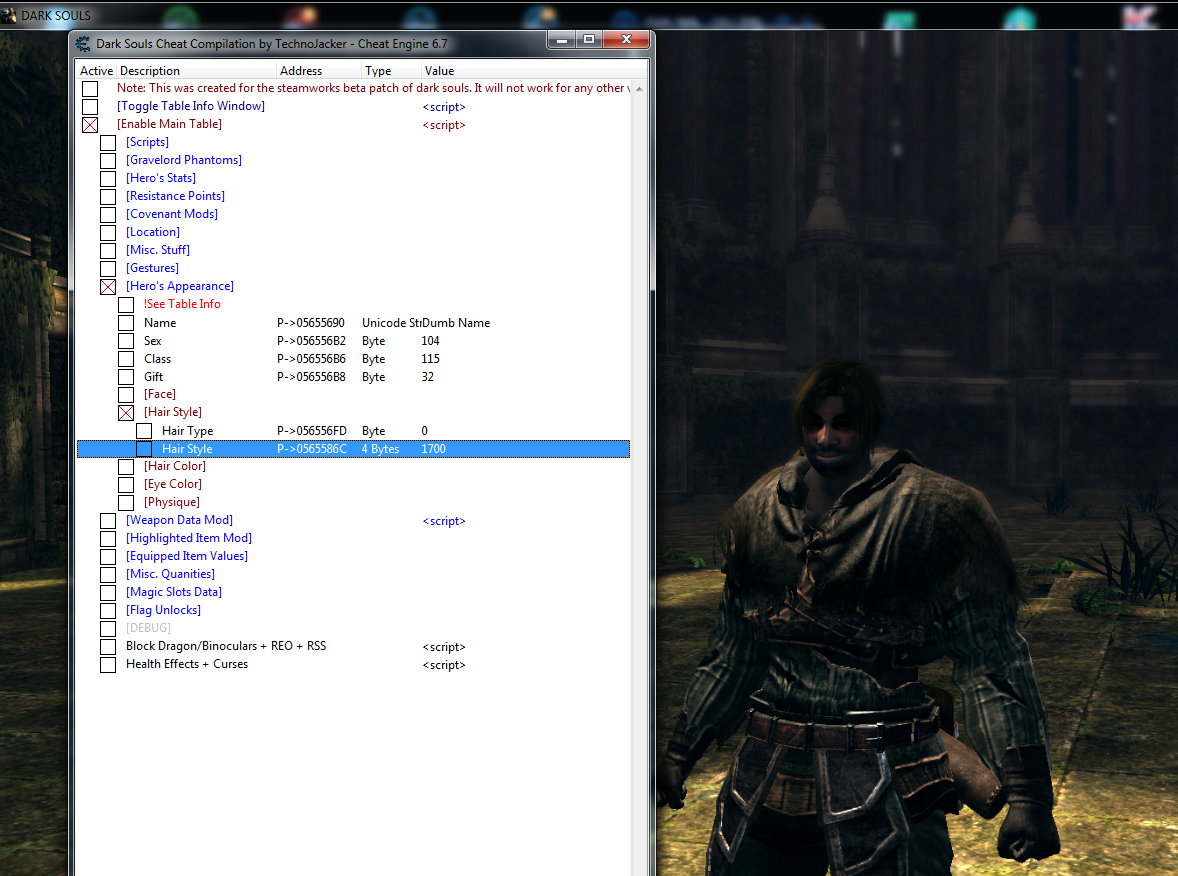Maximize the Cheat Engine table window
Image resolution: width=1178 pixels, height=876 pixels.
click(x=589, y=39)
